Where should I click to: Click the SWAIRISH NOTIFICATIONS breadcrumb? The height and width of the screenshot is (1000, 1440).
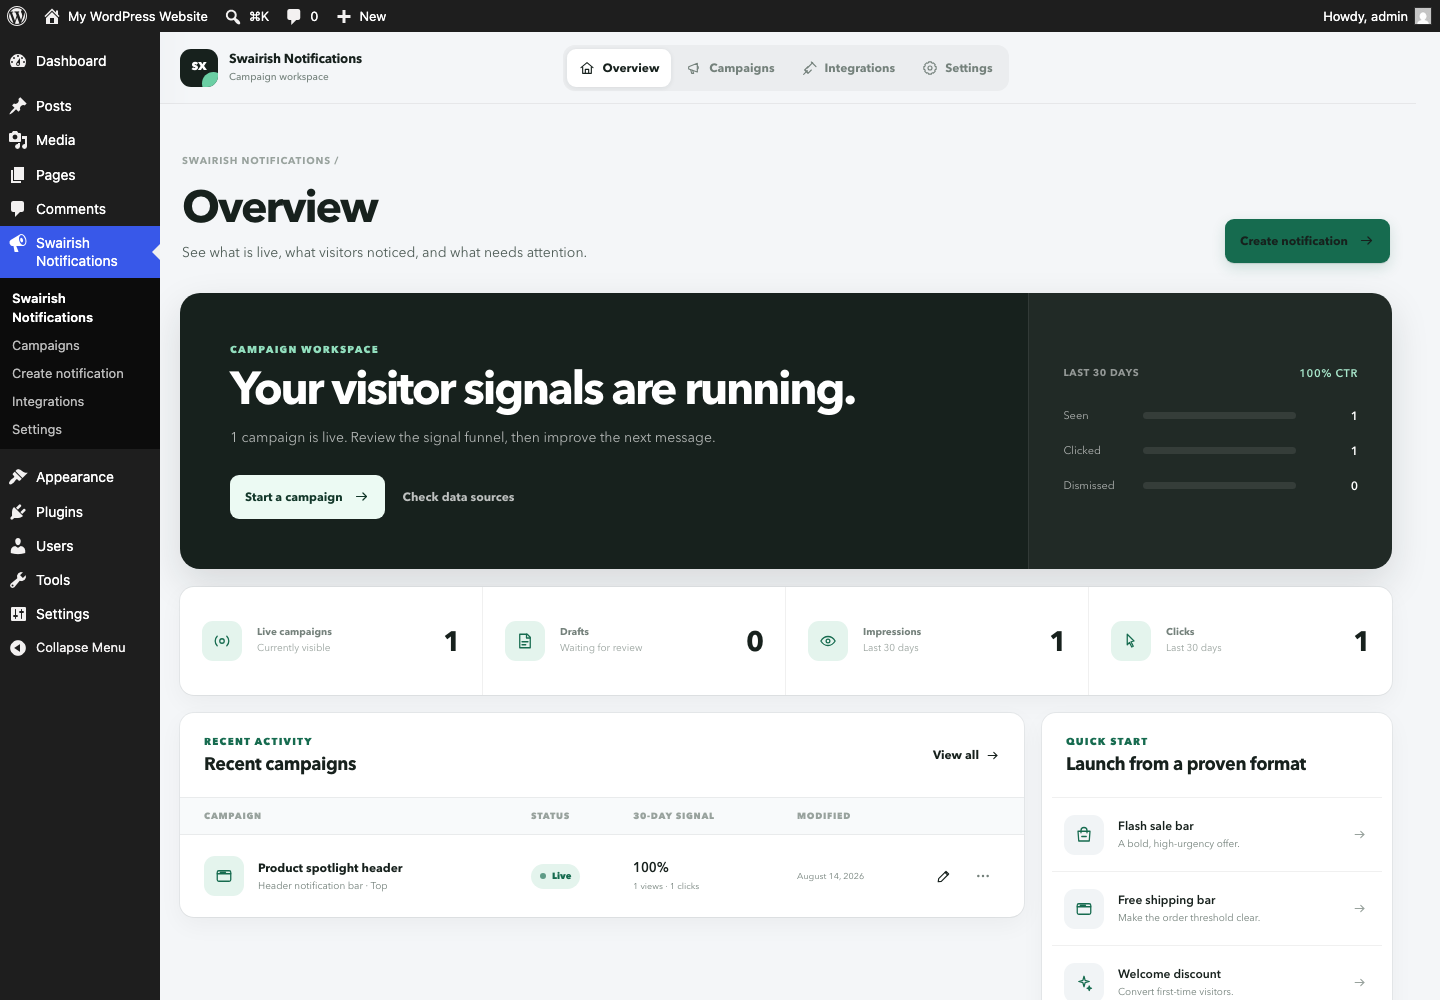click(256, 160)
